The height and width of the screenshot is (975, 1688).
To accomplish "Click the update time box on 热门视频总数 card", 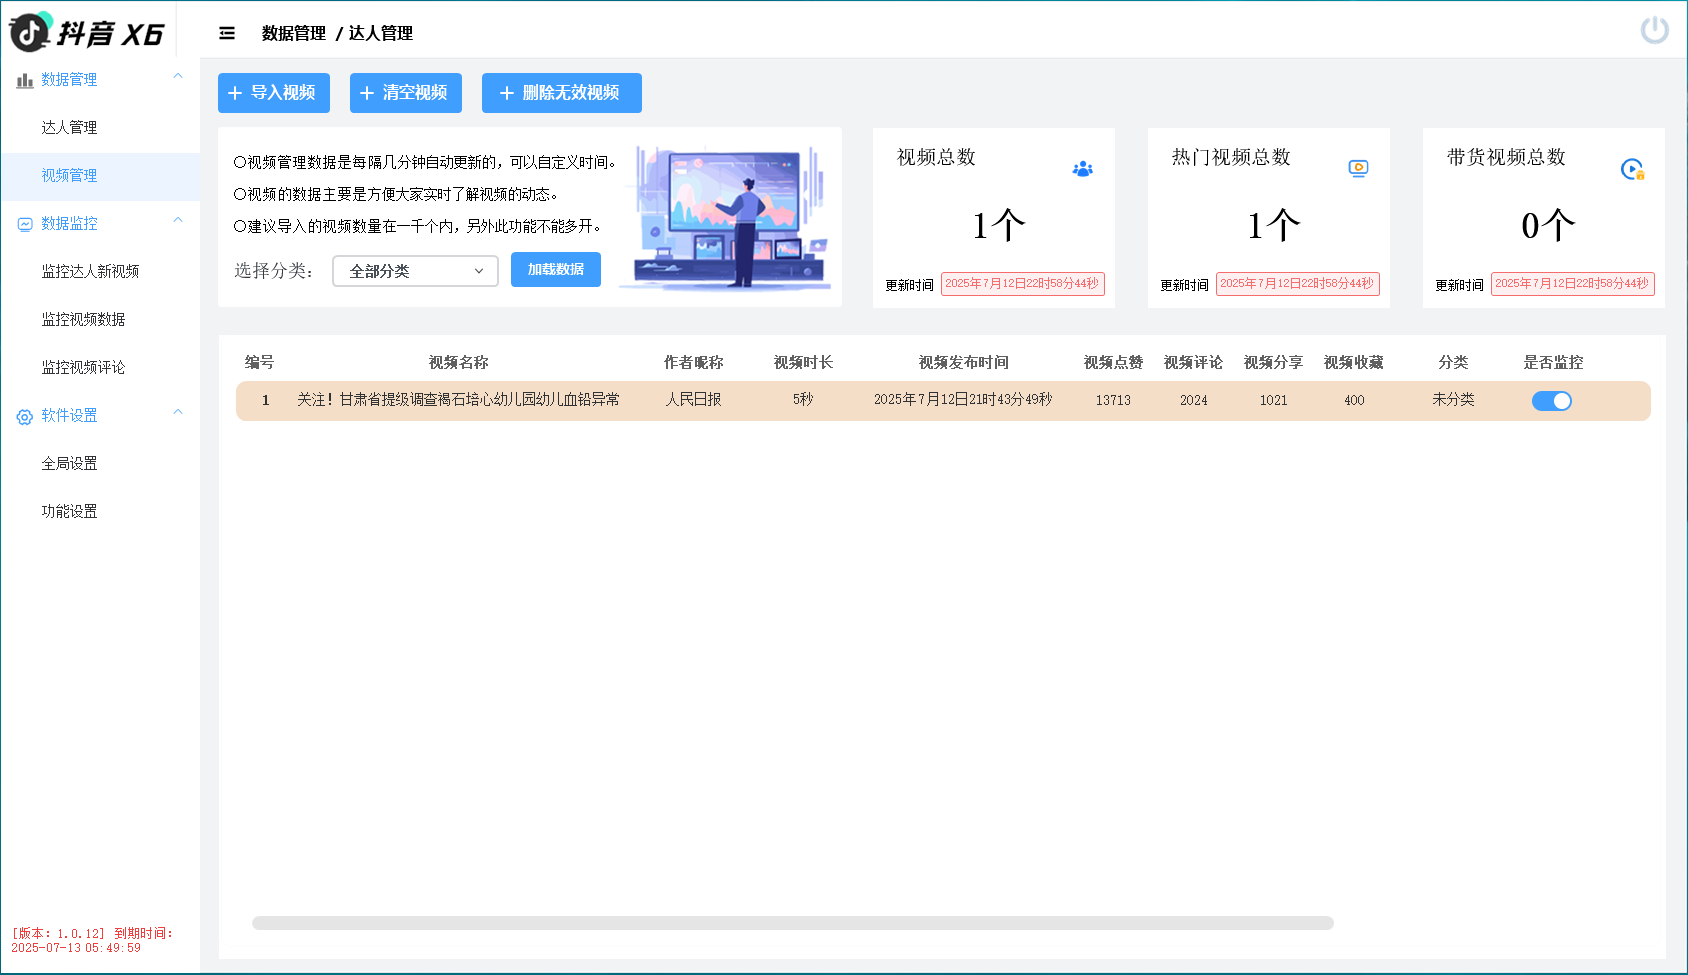I will point(1297,284).
